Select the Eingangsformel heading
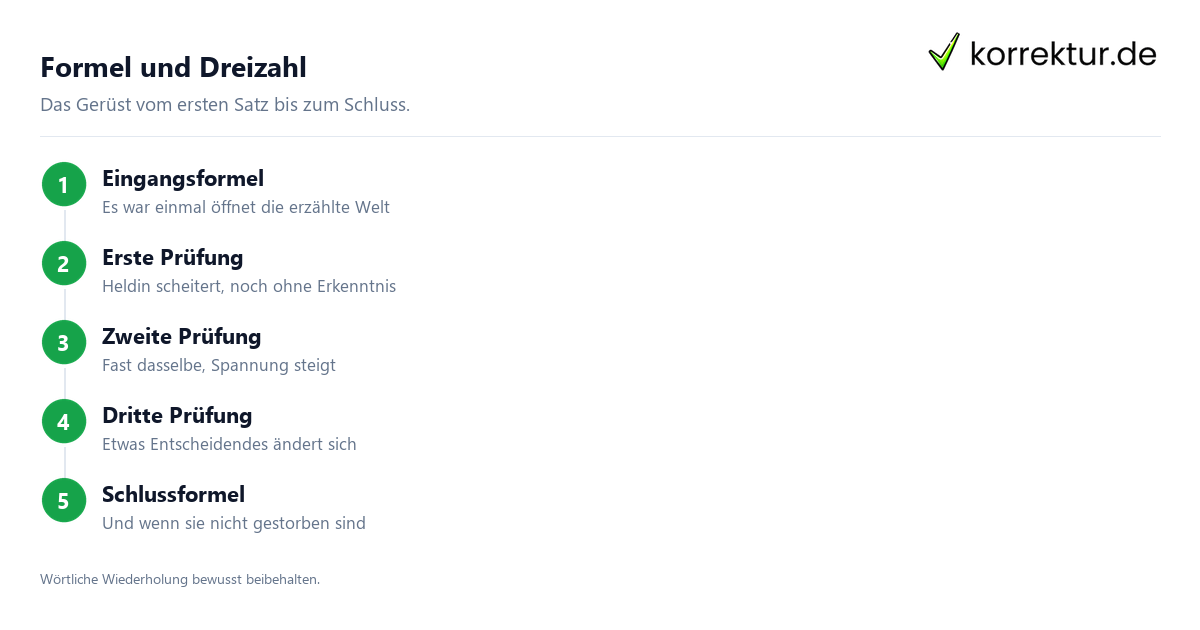 coord(183,179)
